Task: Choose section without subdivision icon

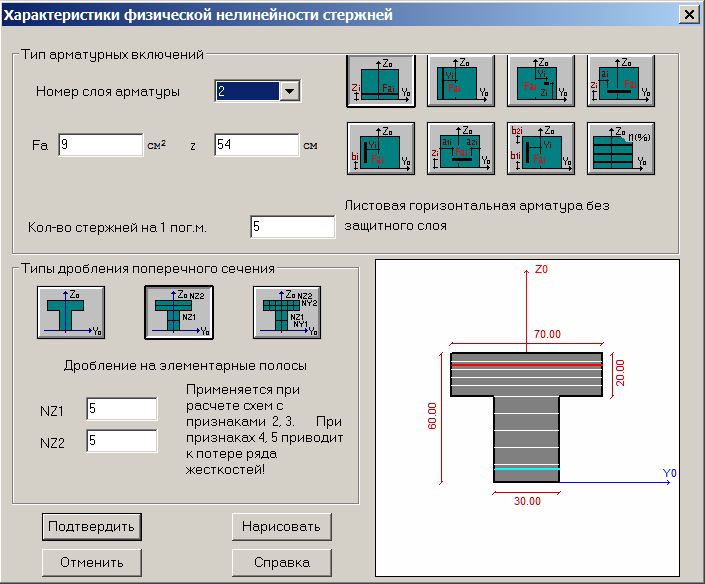Action: click(x=71, y=312)
